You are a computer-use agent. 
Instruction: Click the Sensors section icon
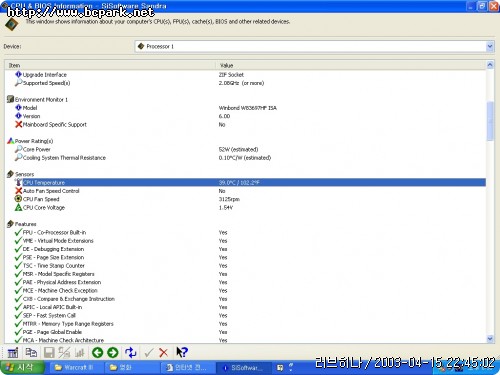coord(10,174)
